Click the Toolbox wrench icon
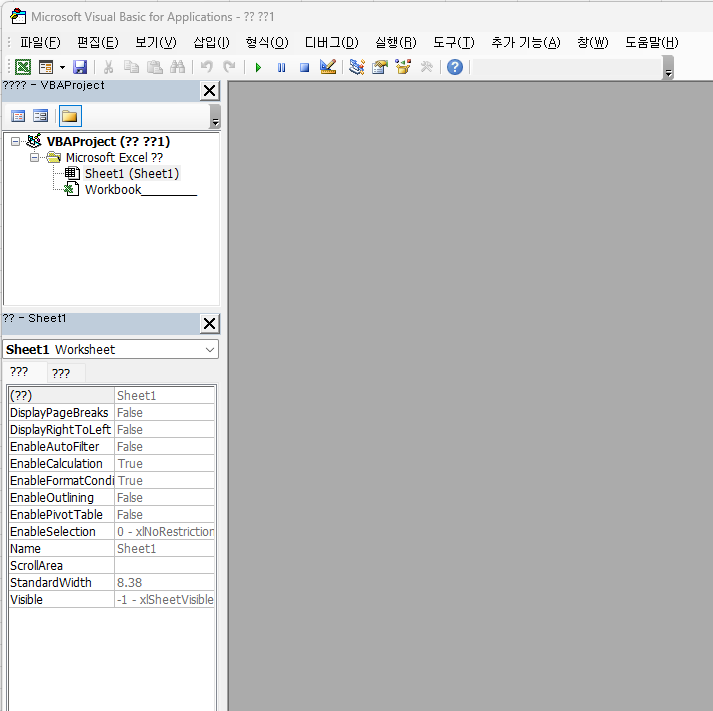Screen dimensions: 713x711 pyautogui.click(x=426, y=67)
